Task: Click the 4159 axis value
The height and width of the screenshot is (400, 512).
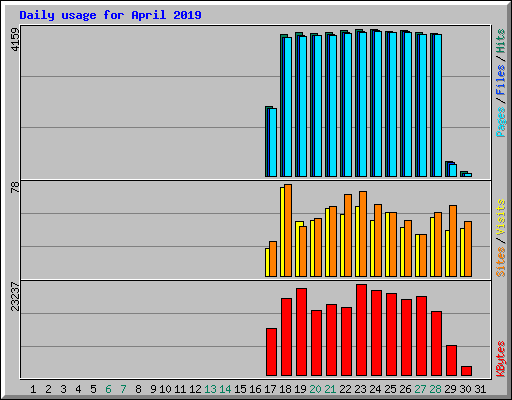Action: click(15, 39)
